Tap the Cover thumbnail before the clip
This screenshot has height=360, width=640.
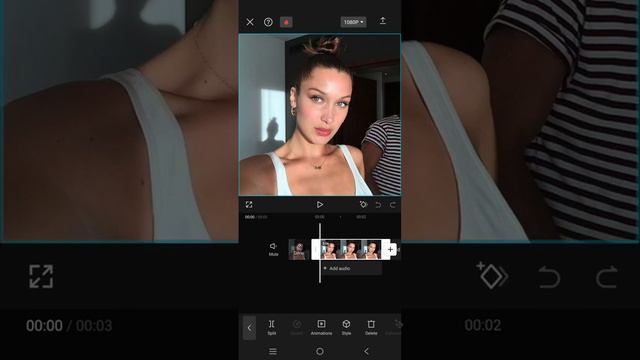click(299, 249)
